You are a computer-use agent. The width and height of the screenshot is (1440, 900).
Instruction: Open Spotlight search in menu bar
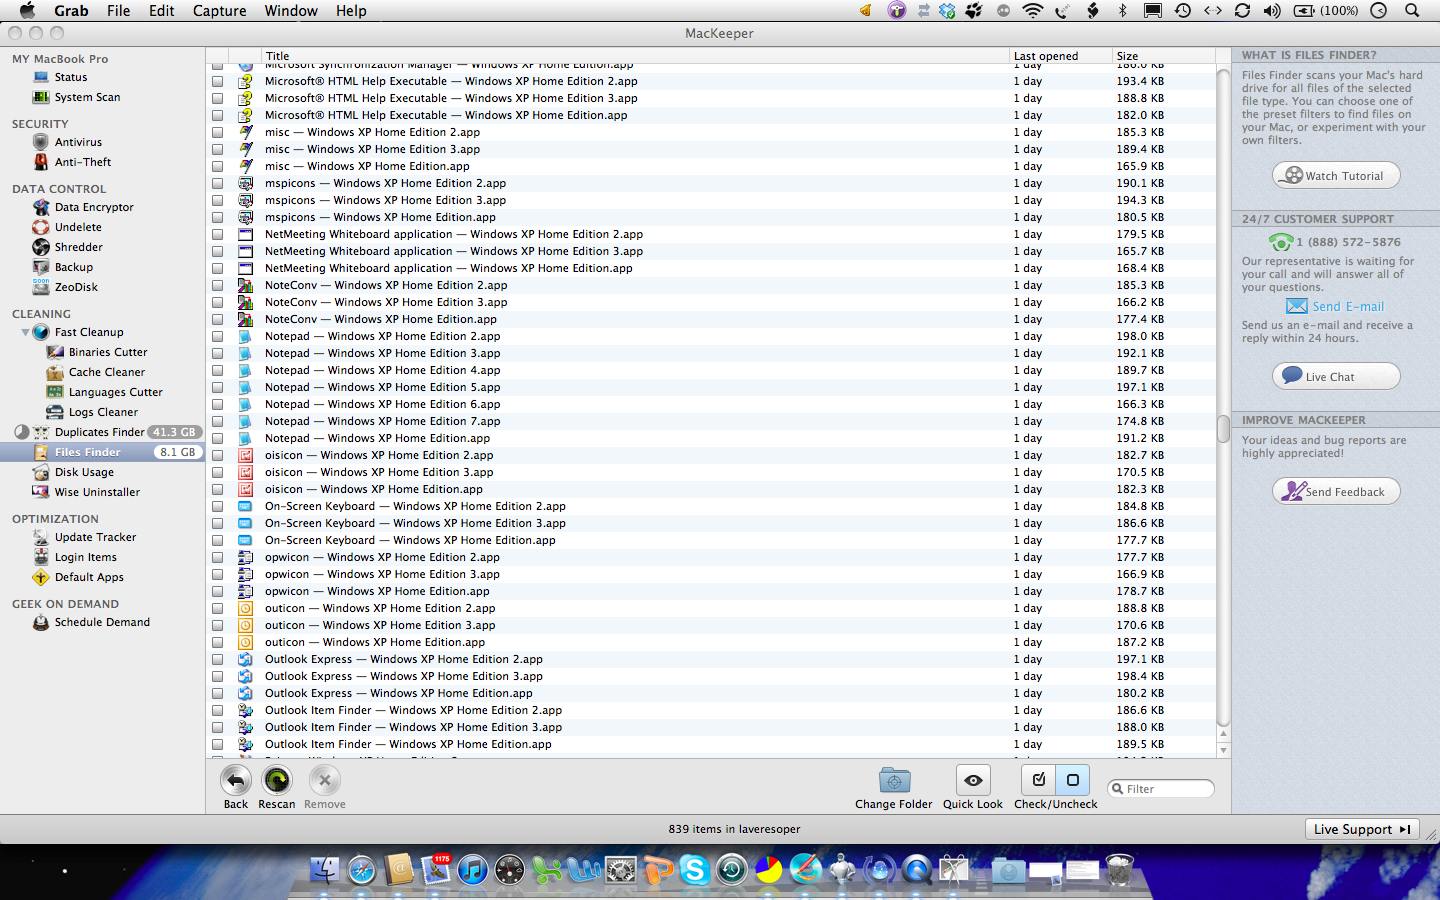[x=1412, y=11]
